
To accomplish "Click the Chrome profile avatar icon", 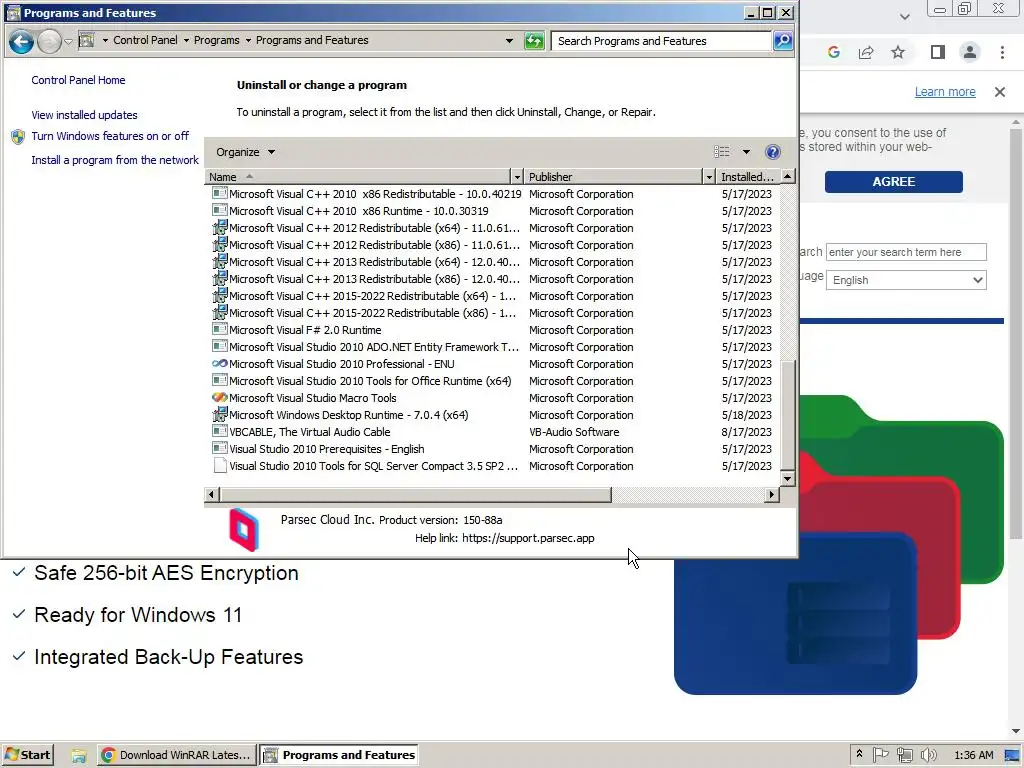I will [970, 52].
